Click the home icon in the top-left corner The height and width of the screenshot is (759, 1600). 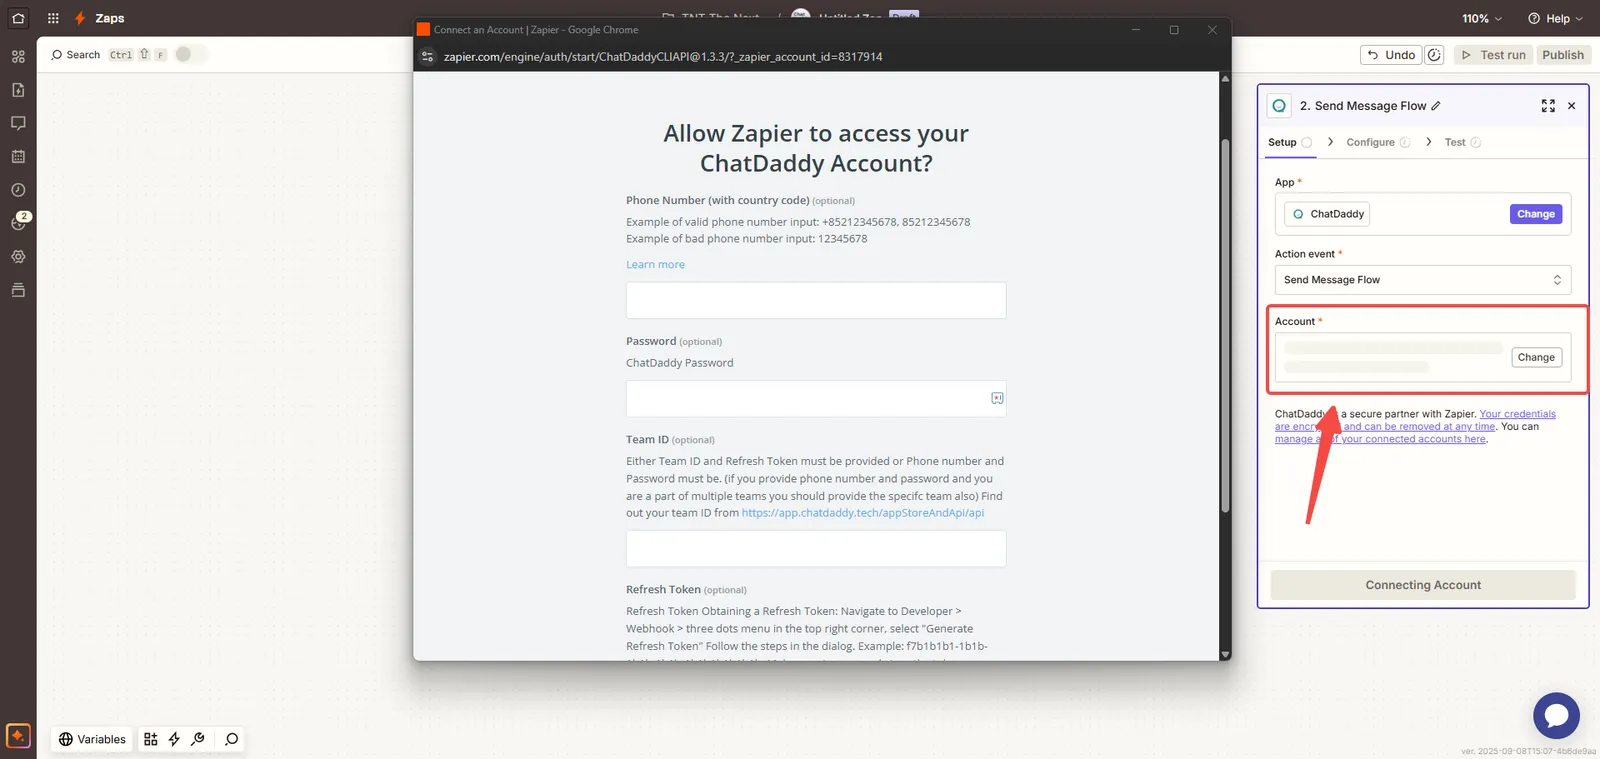18,18
